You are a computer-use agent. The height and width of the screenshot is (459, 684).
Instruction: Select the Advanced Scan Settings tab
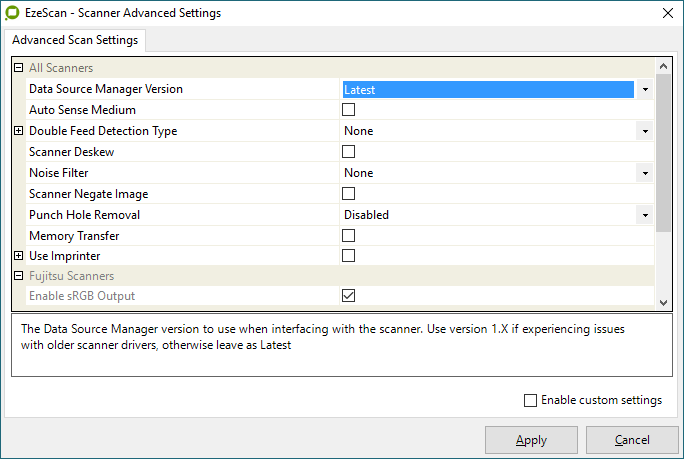click(76, 41)
